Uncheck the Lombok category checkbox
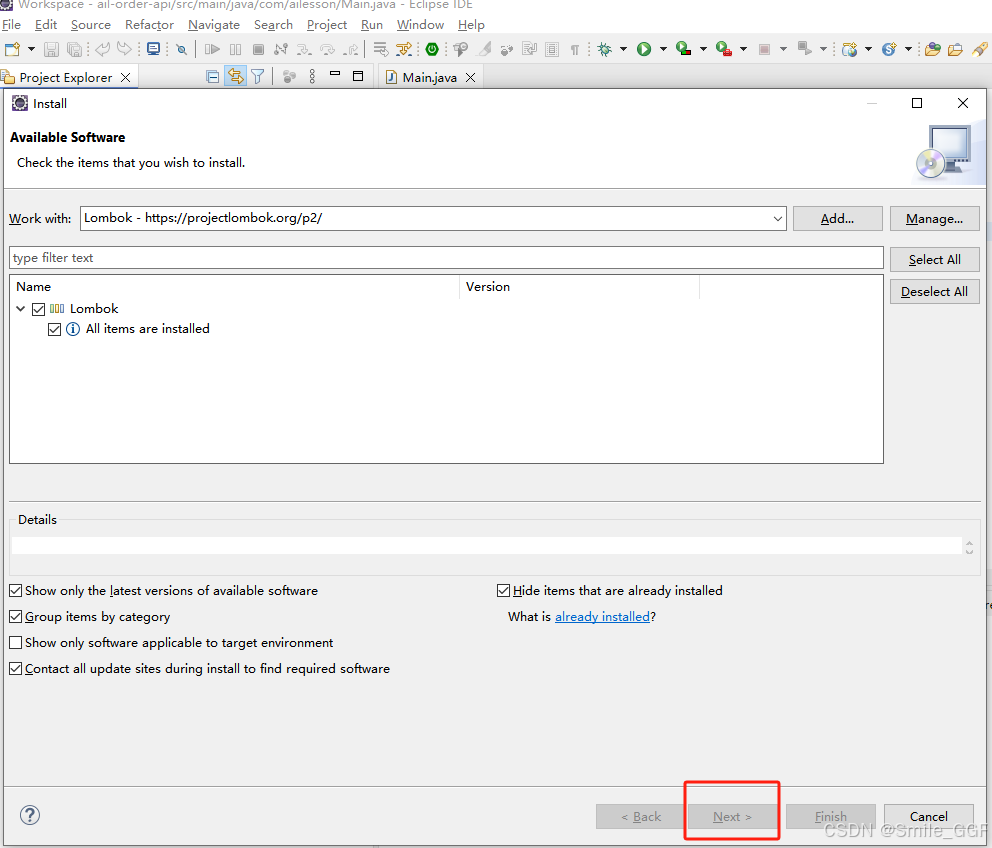 click(39, 309)
